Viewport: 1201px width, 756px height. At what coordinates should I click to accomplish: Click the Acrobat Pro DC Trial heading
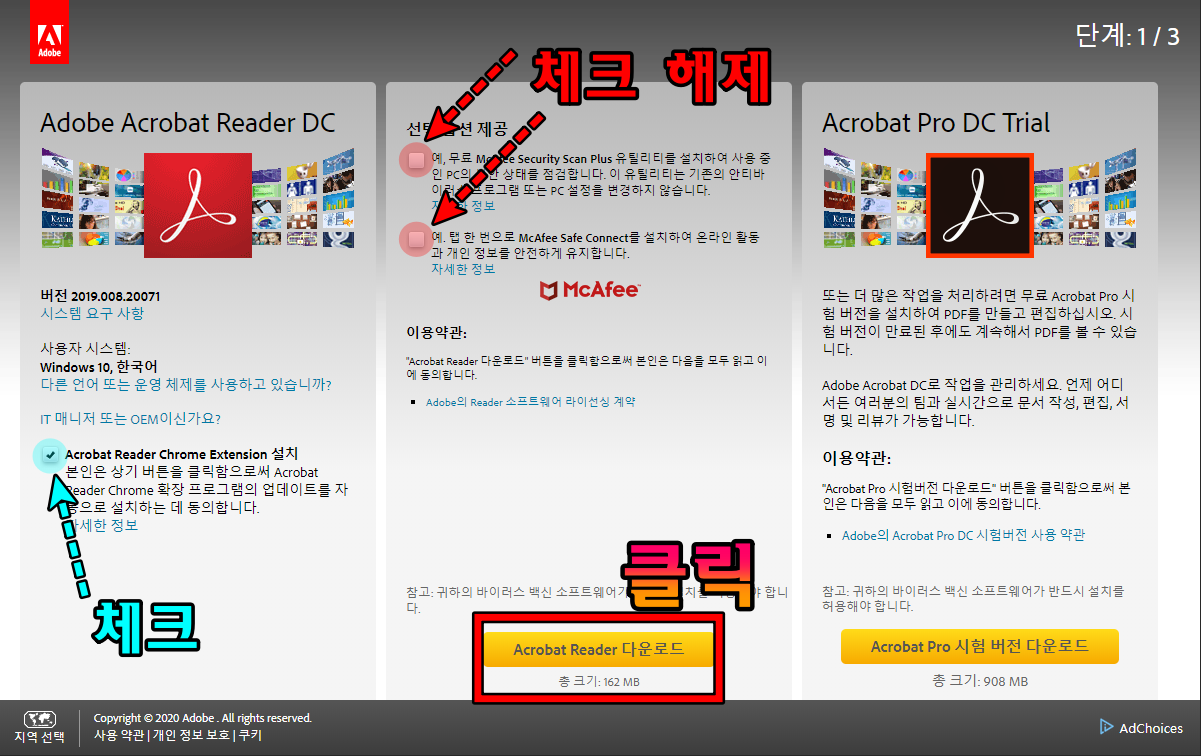[x=936, y=123]
